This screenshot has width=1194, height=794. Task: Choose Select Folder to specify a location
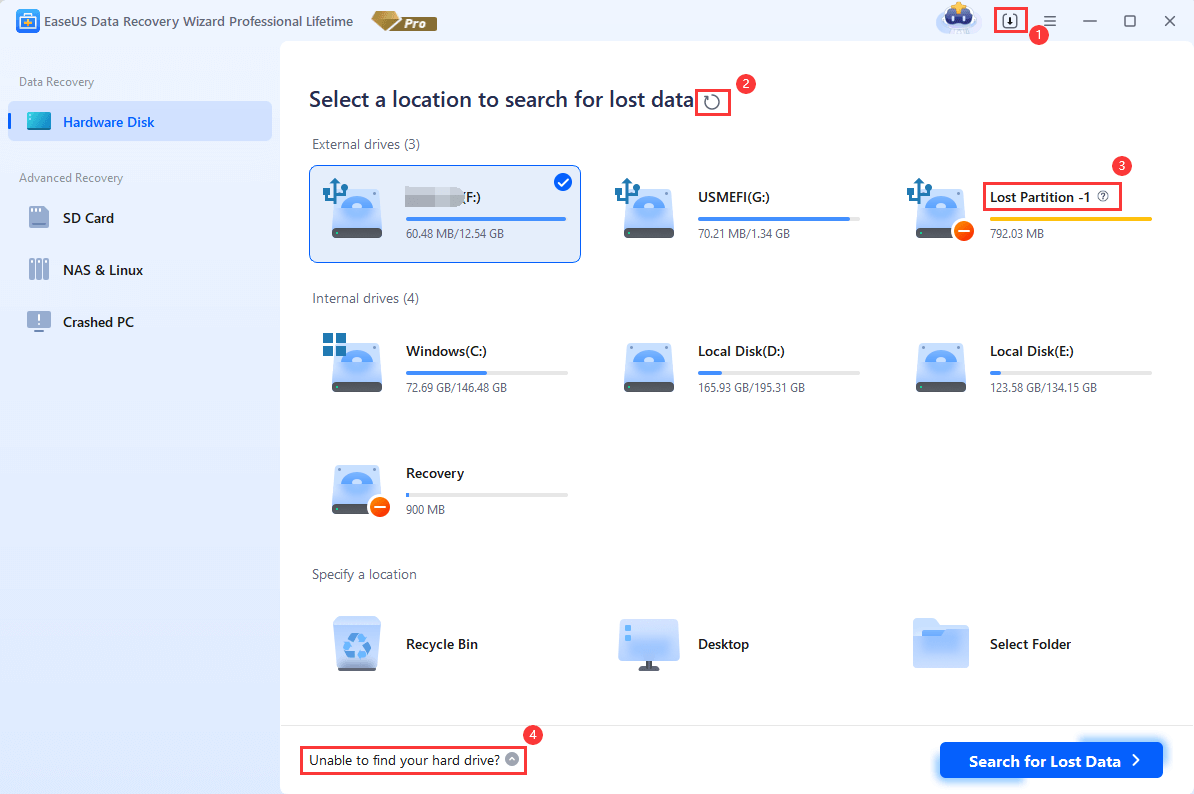pos(1029,644)
